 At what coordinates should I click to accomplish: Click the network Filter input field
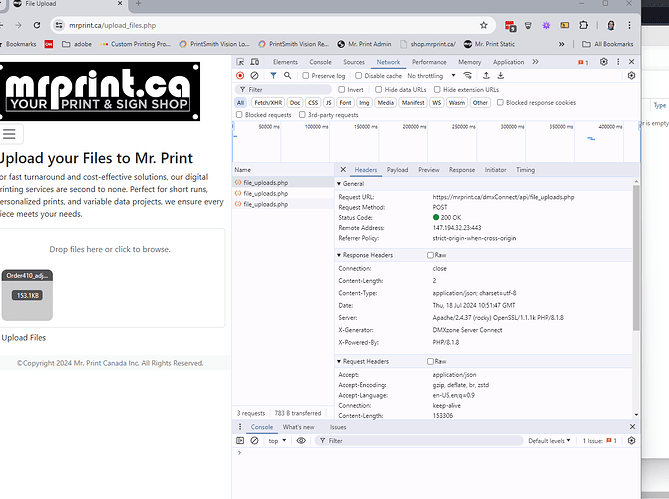283,90
